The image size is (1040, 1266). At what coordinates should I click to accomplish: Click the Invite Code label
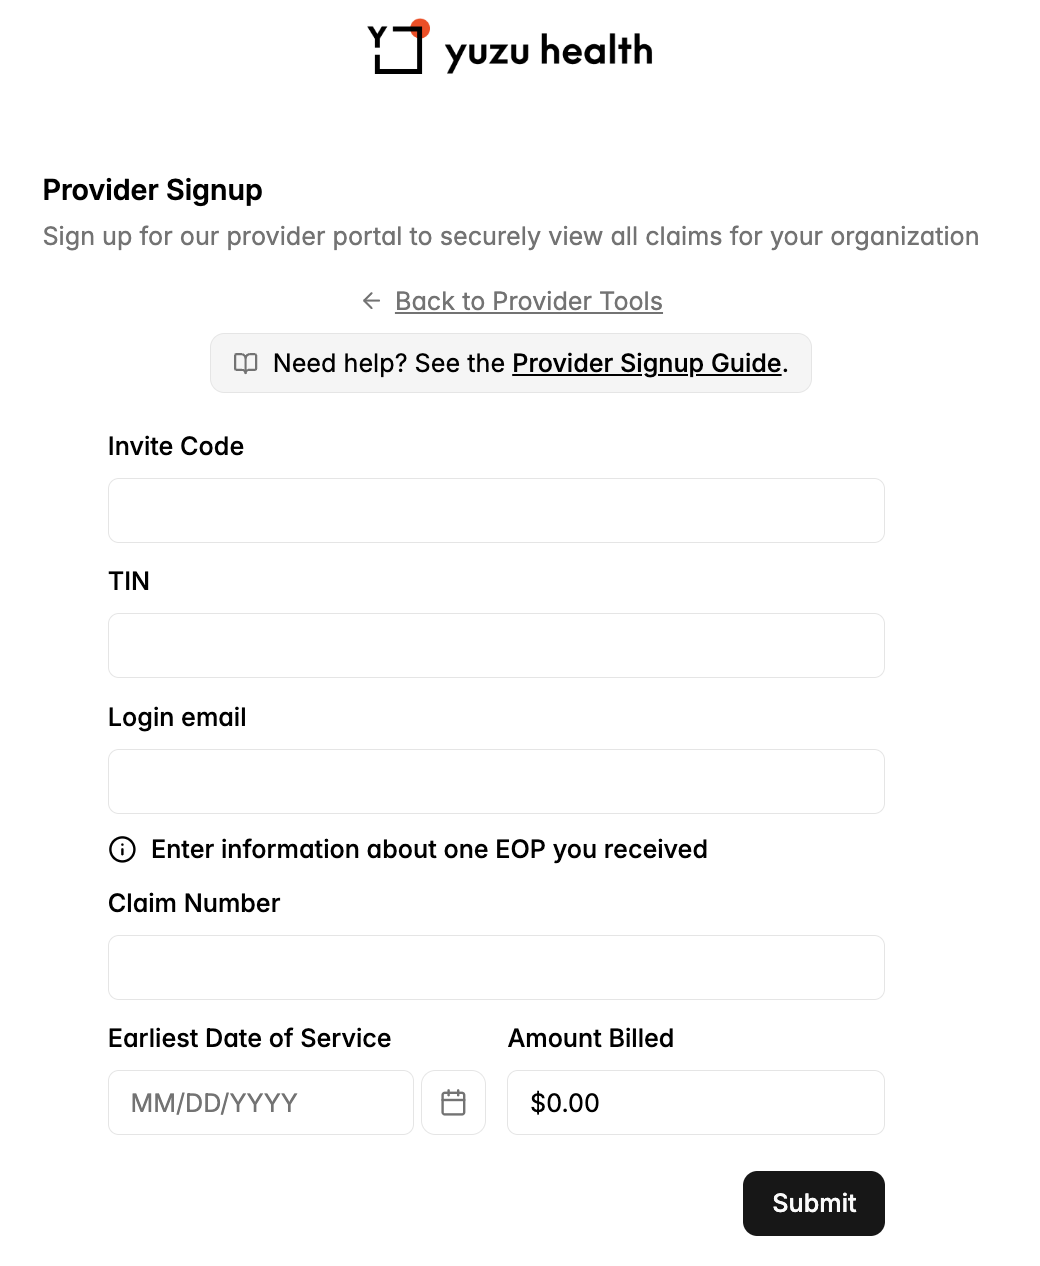(176, 446)
